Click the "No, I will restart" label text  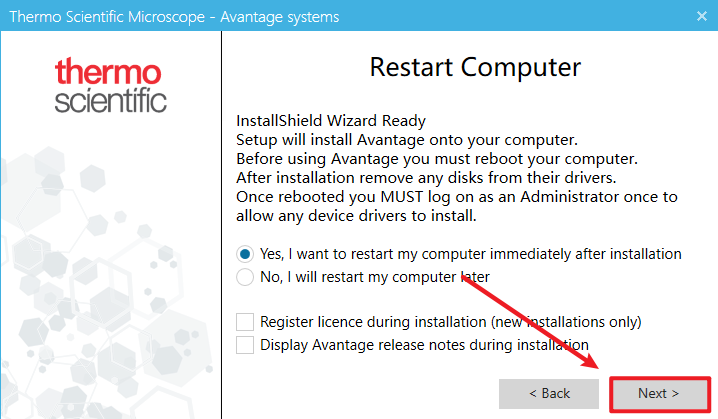375,276
